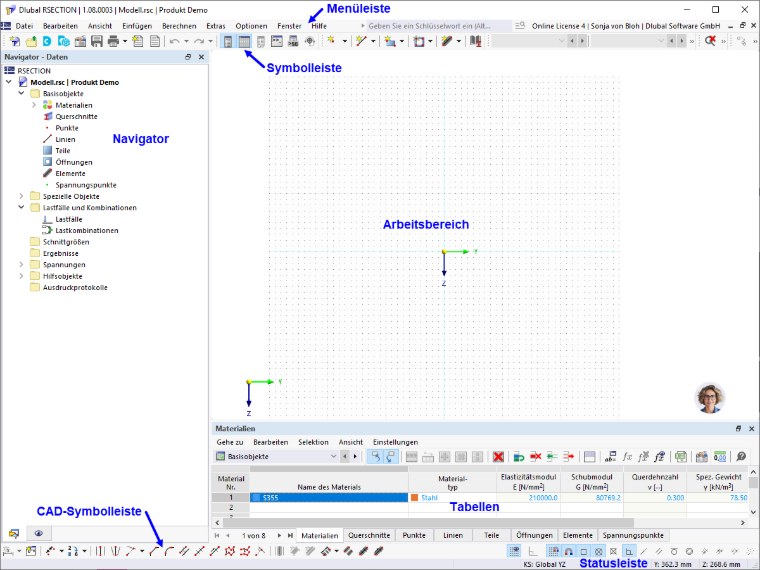This screenshot has width=760, height=570.
Task: Click the orange Stahl material type swatch
Action: (x=414, y=498)
